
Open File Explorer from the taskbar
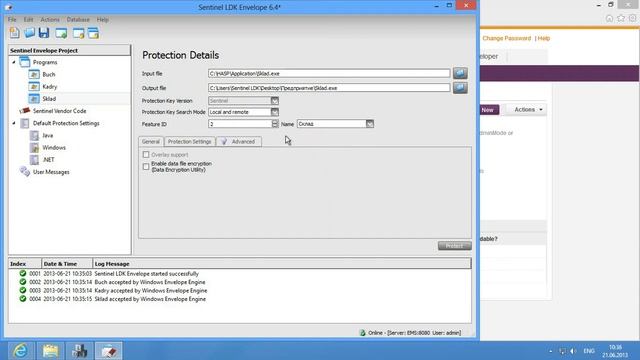coord(50,351)
